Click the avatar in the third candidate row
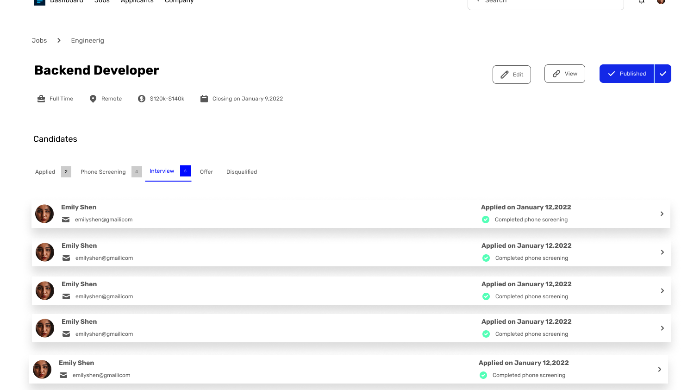This screenshot has height=390, width=700. coord(45,290)
